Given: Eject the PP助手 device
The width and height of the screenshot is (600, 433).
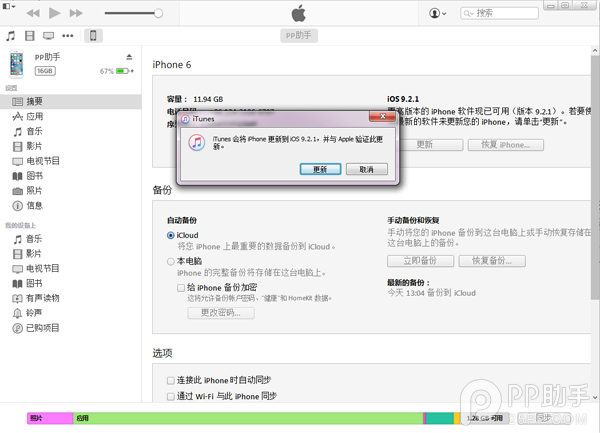Looking at the screenshot, I should click(x=129, y=57).
